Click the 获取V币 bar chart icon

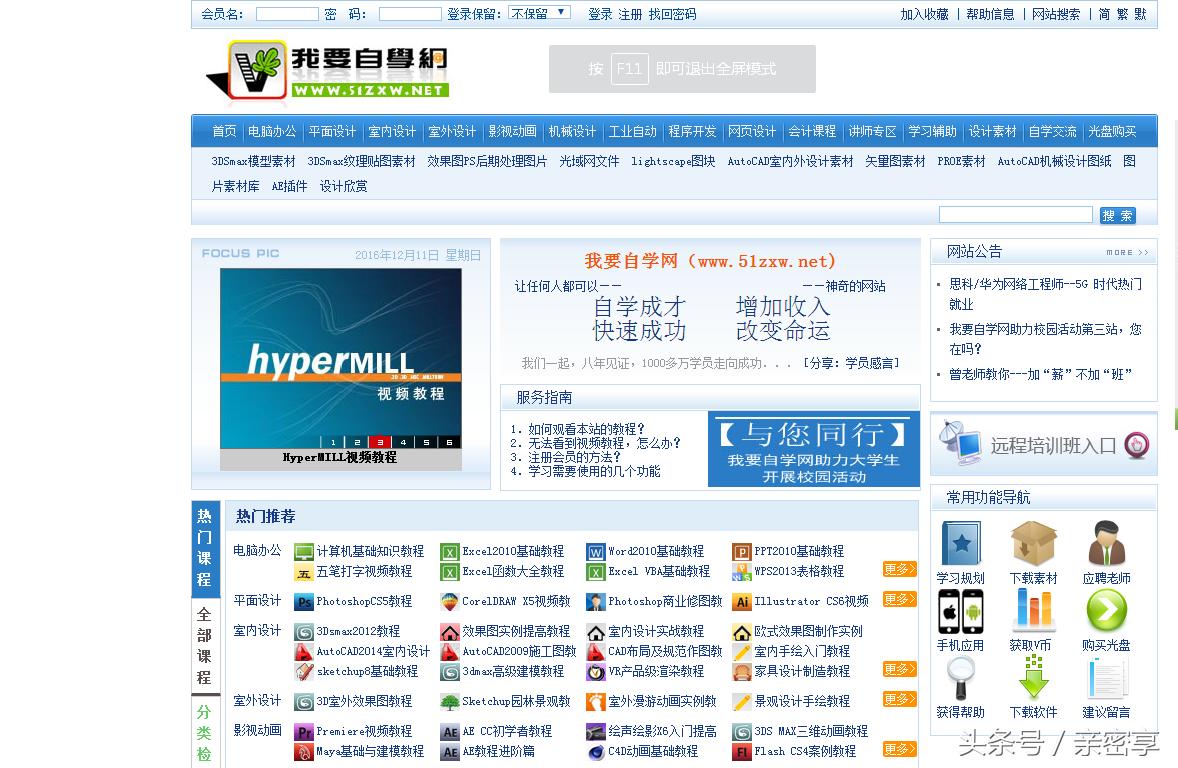1033,609
